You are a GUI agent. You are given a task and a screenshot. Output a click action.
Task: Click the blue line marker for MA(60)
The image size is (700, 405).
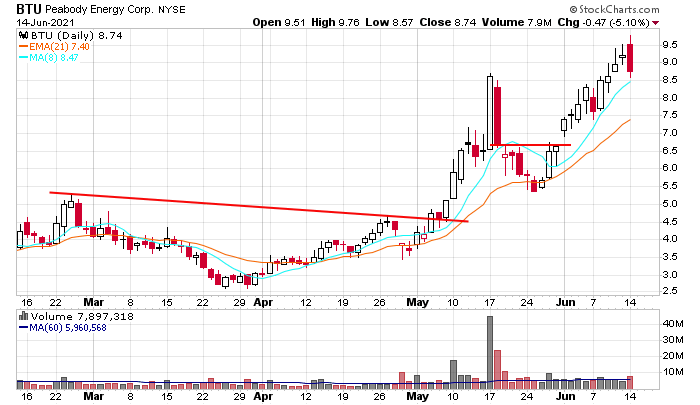coord(24,327)
